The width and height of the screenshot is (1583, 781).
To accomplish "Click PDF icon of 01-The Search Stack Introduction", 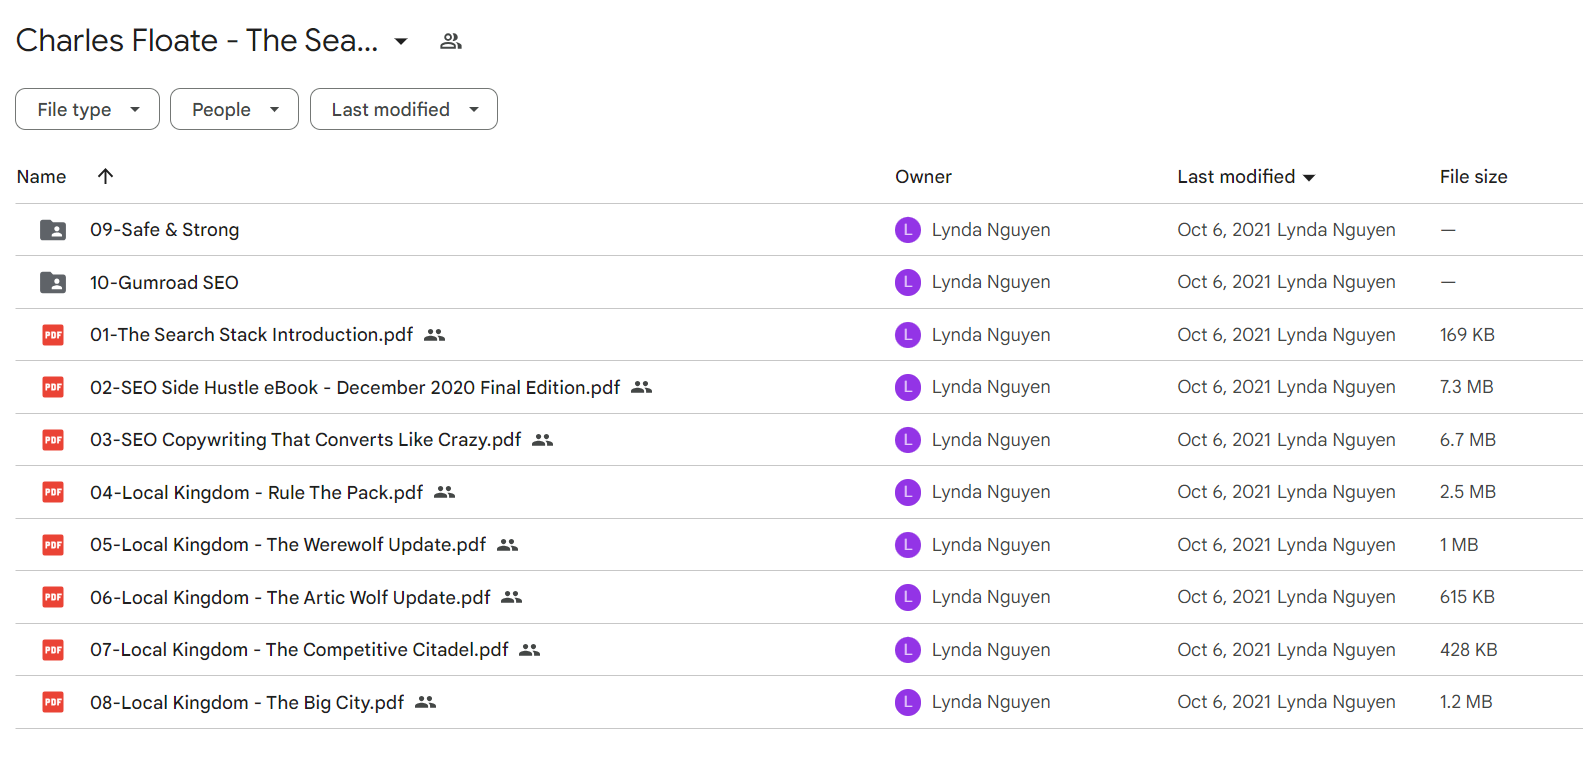I will tap(53, 335).
